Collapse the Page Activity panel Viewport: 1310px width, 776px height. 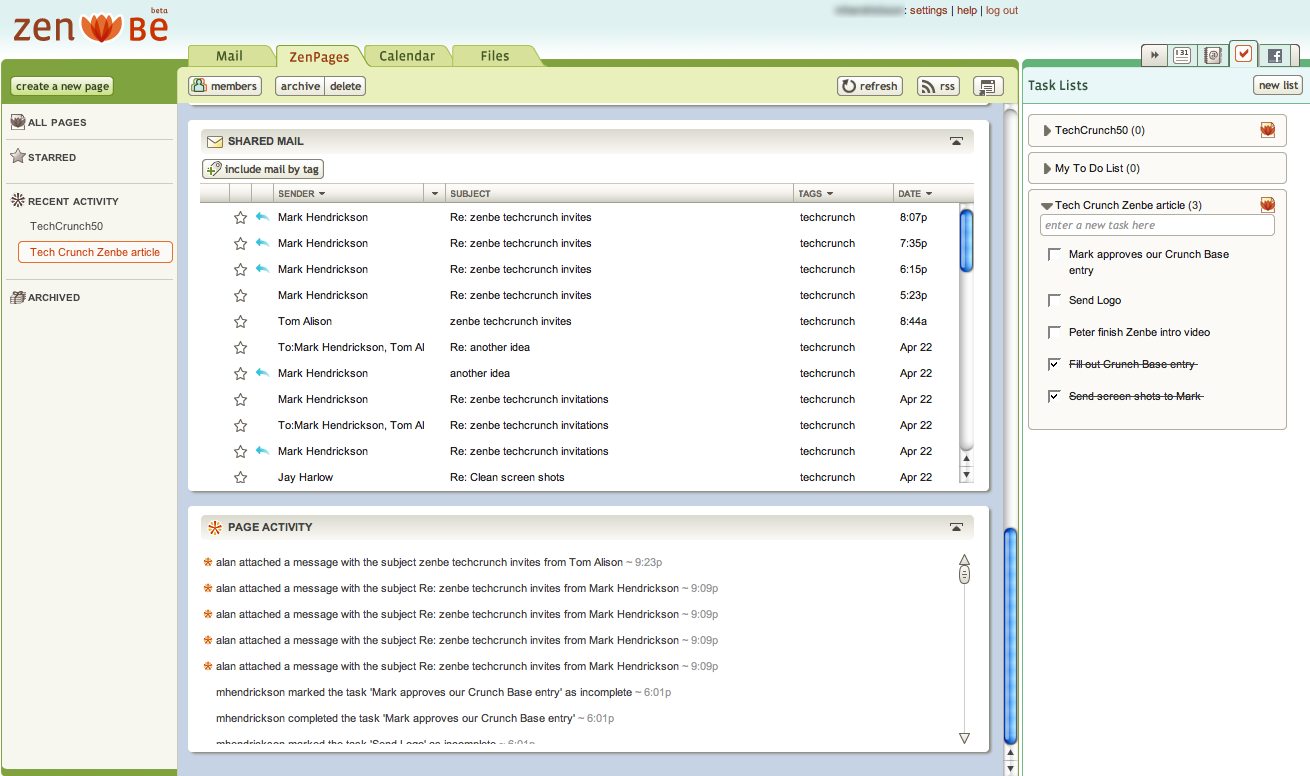957,527
